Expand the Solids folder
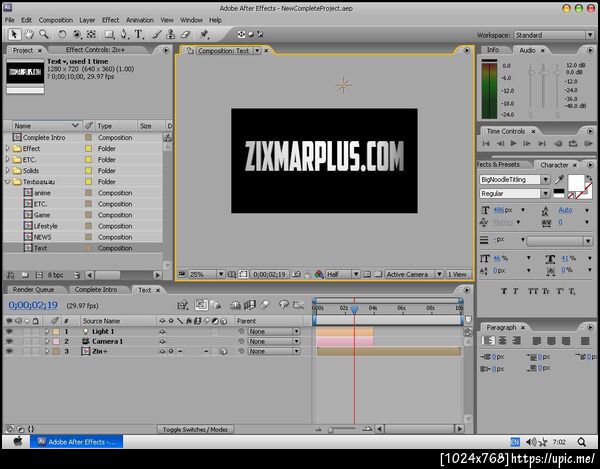Viewport: 600px width, 469px height. click(x=7, y=170)
